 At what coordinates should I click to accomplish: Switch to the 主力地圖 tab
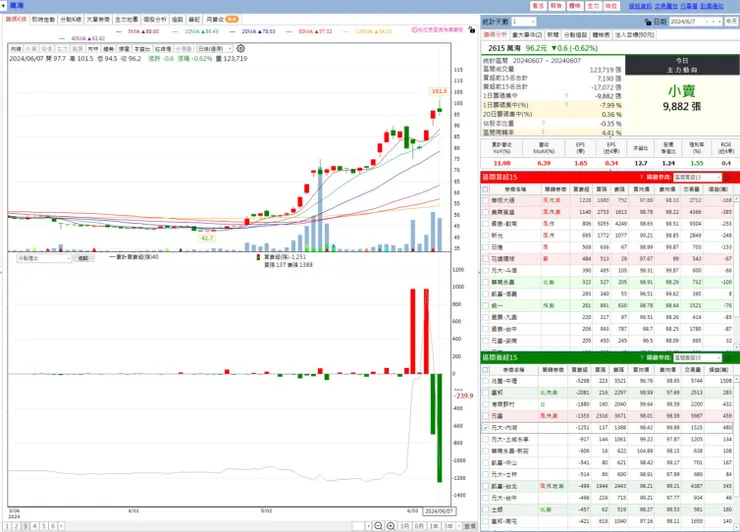(126, 19)
